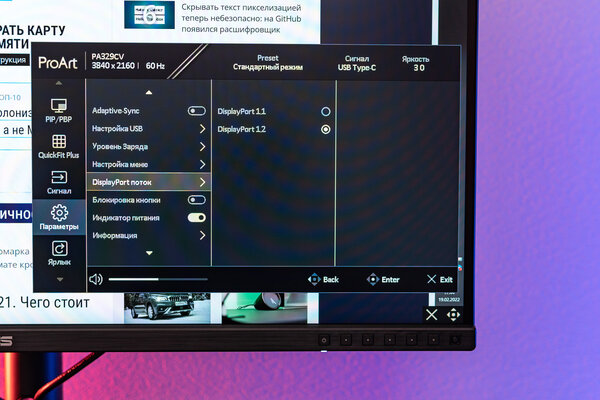Select the DisplayPort 1.1 option label
The height and width of the screenshot is (400, 600).
tap(241, 111)
